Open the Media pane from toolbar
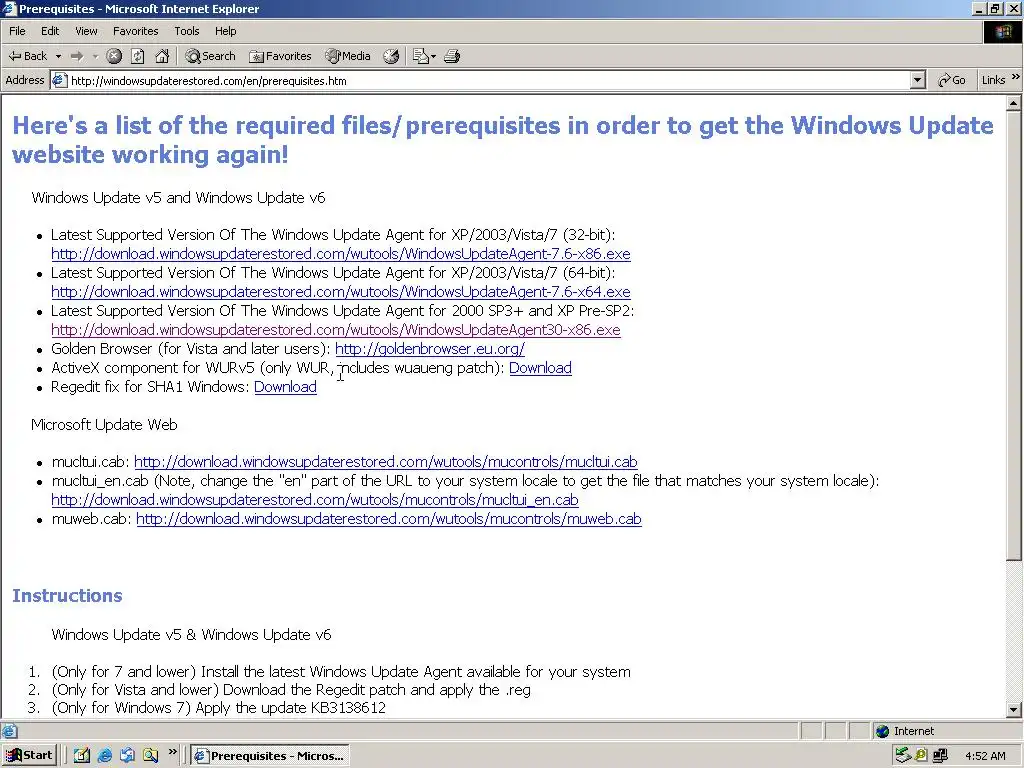 [348, 56]
